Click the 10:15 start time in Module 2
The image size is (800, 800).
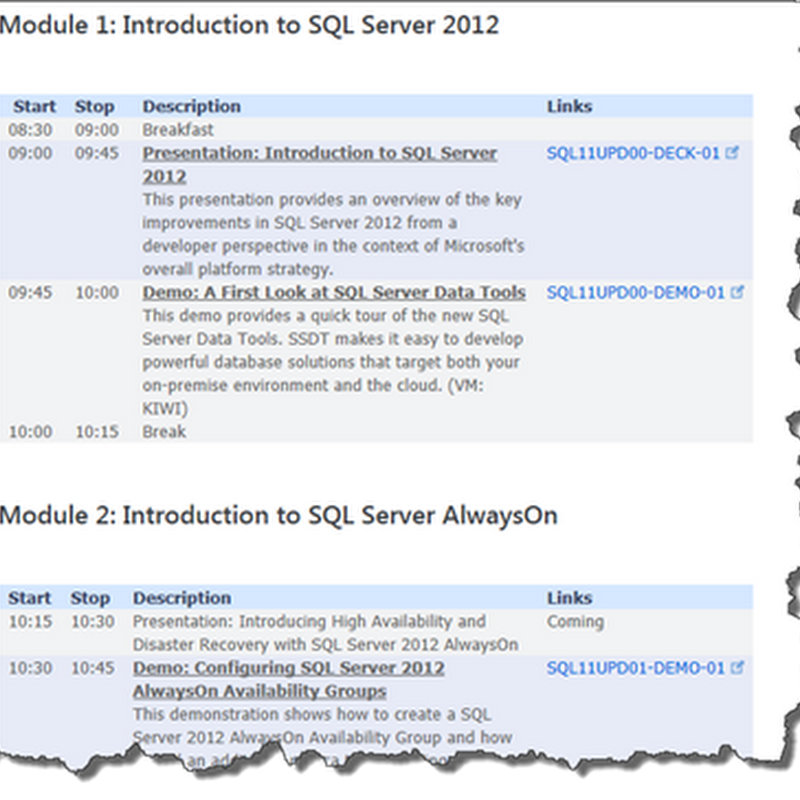tap(30, 621)
